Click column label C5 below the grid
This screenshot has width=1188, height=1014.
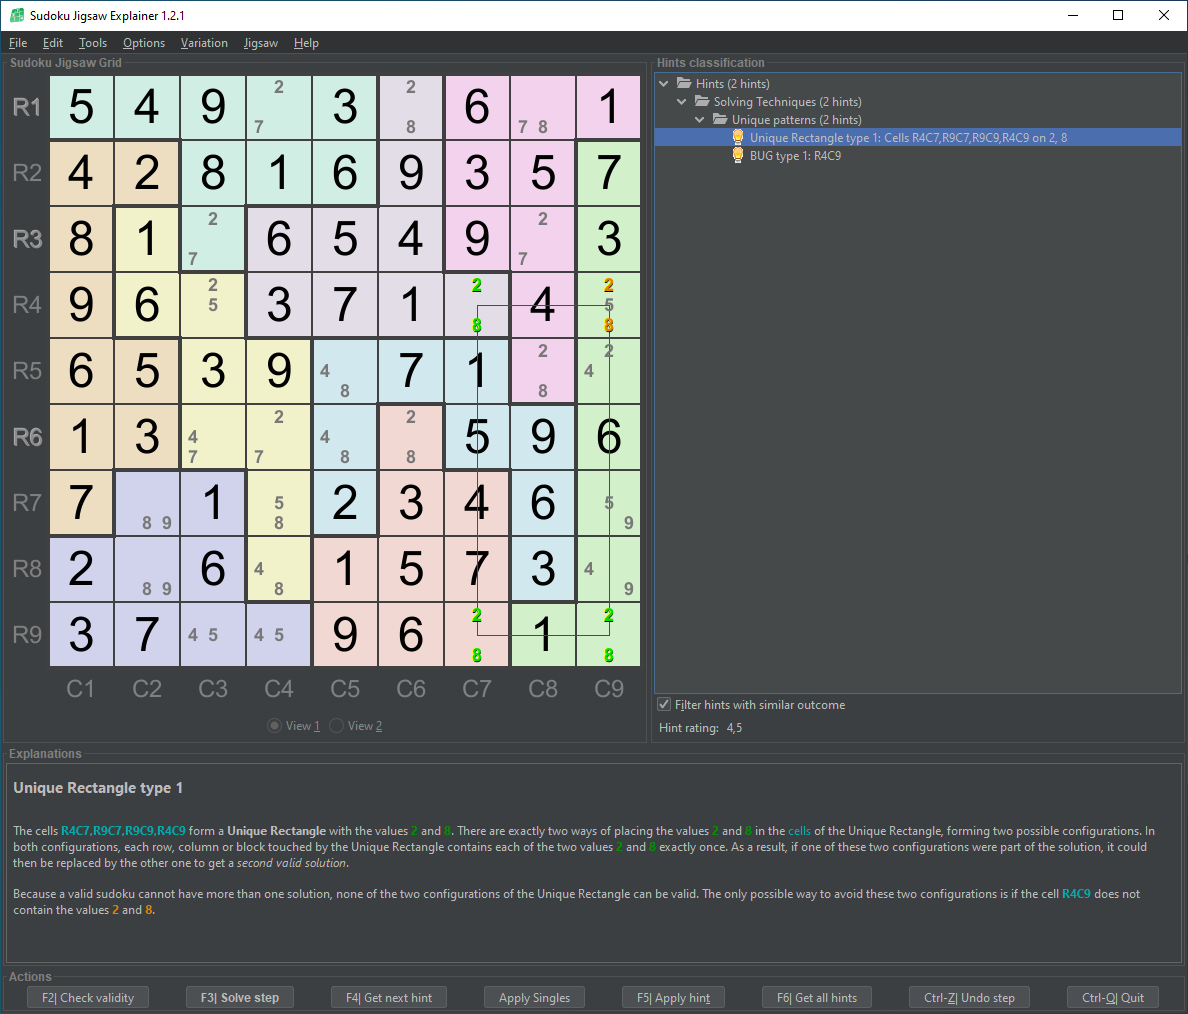(x=345, y=688)
